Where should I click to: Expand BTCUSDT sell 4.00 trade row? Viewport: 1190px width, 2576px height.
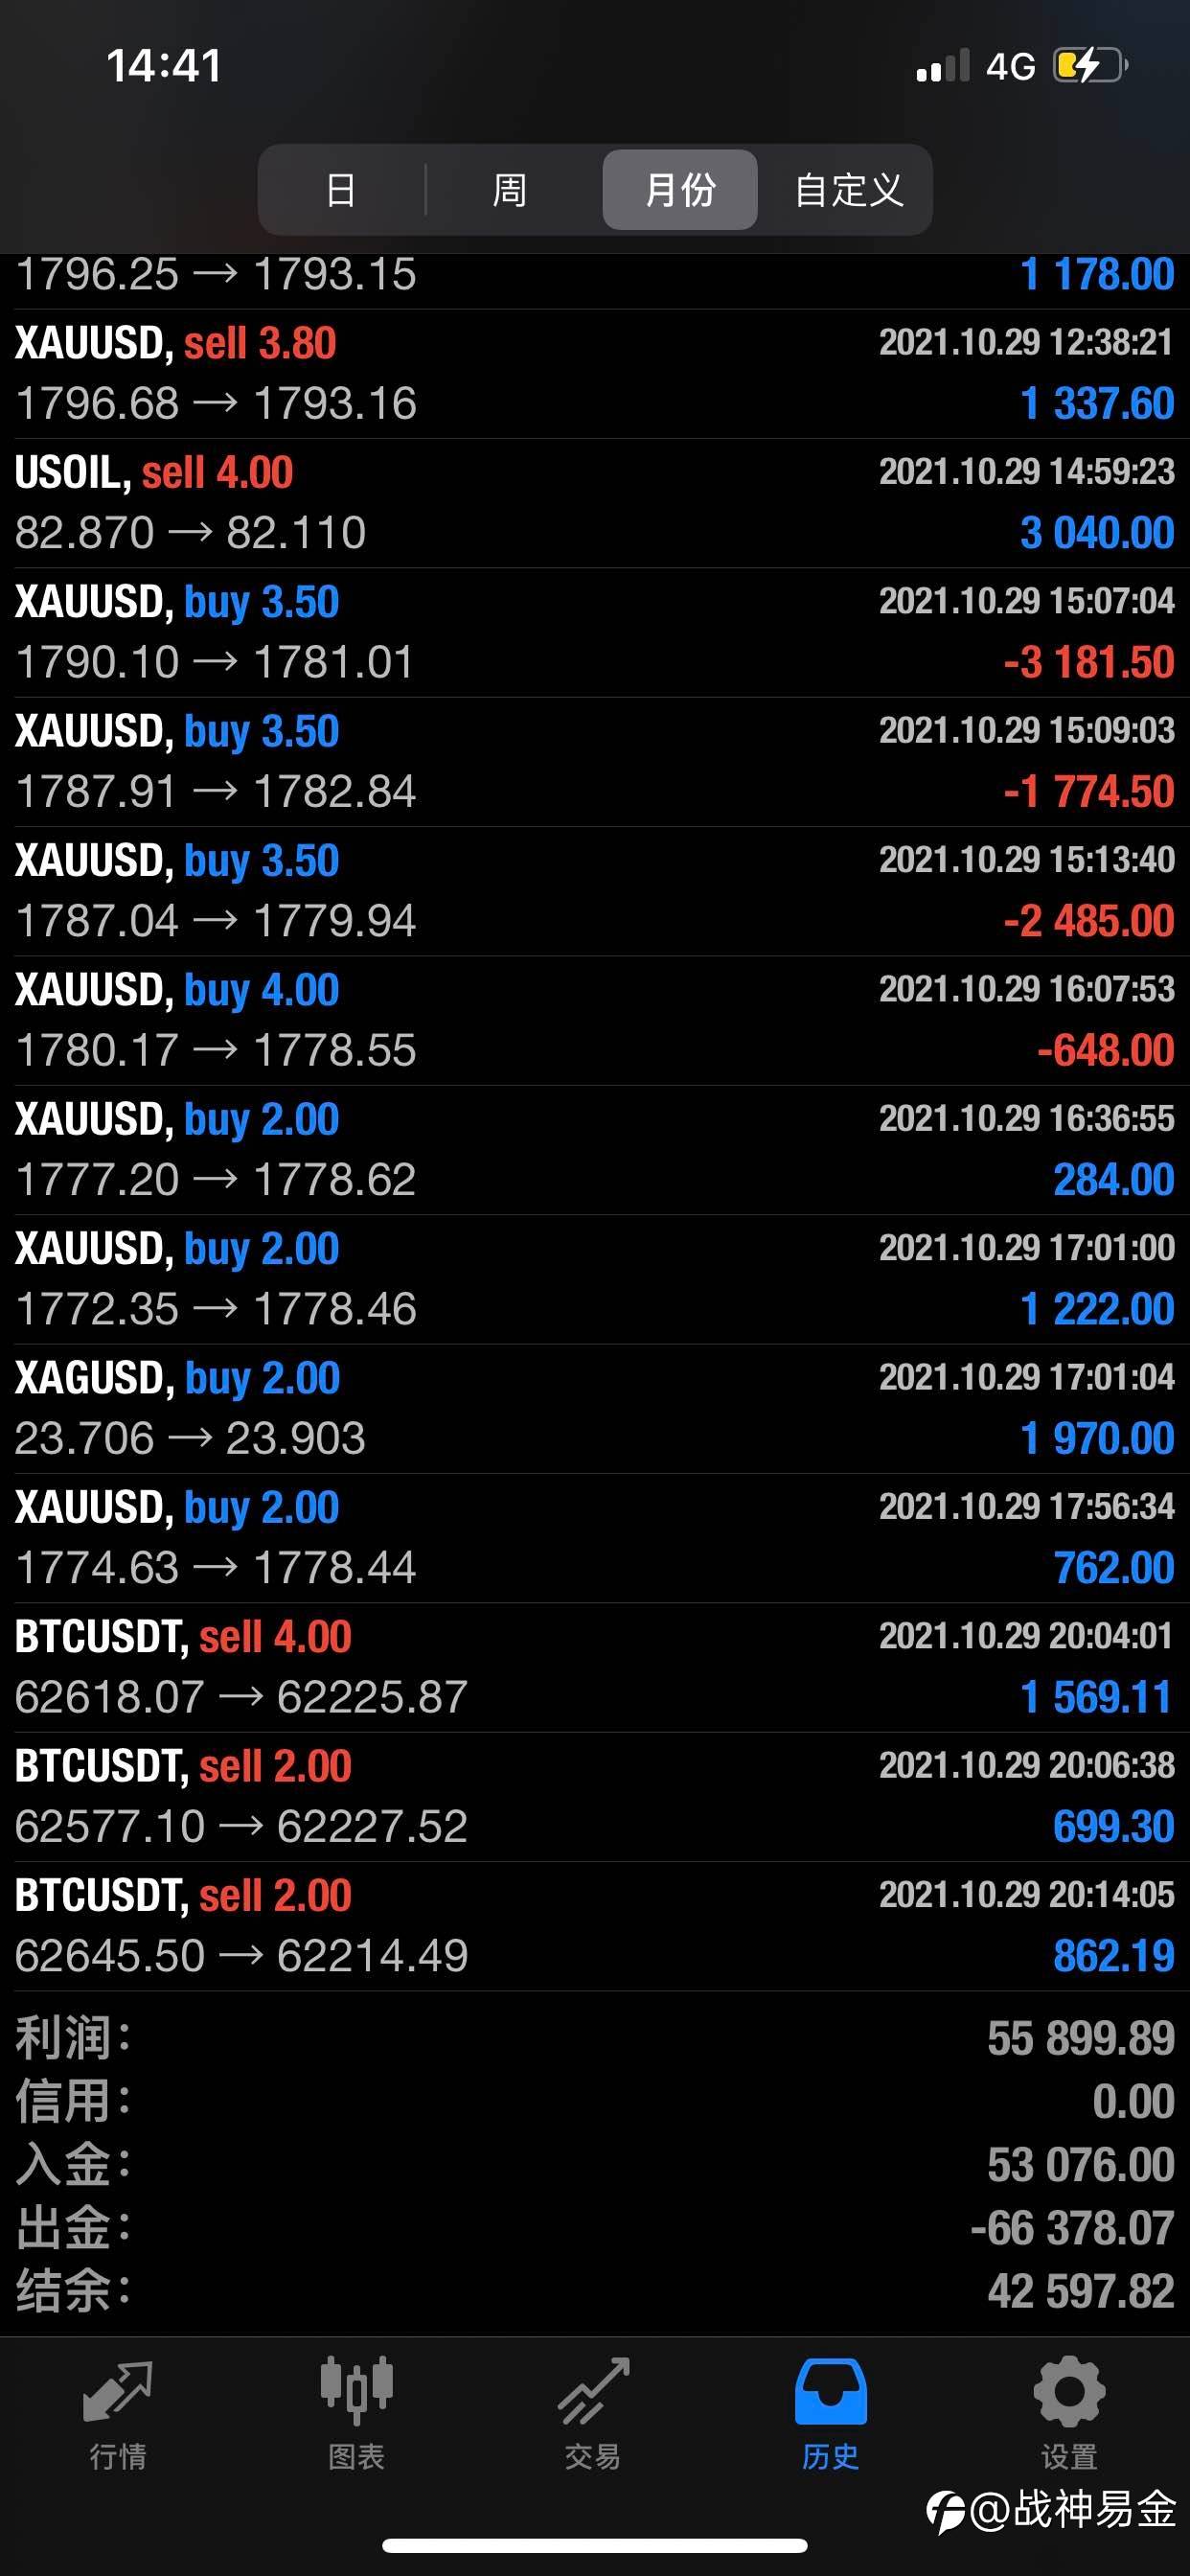click(x=595, y=1667)
